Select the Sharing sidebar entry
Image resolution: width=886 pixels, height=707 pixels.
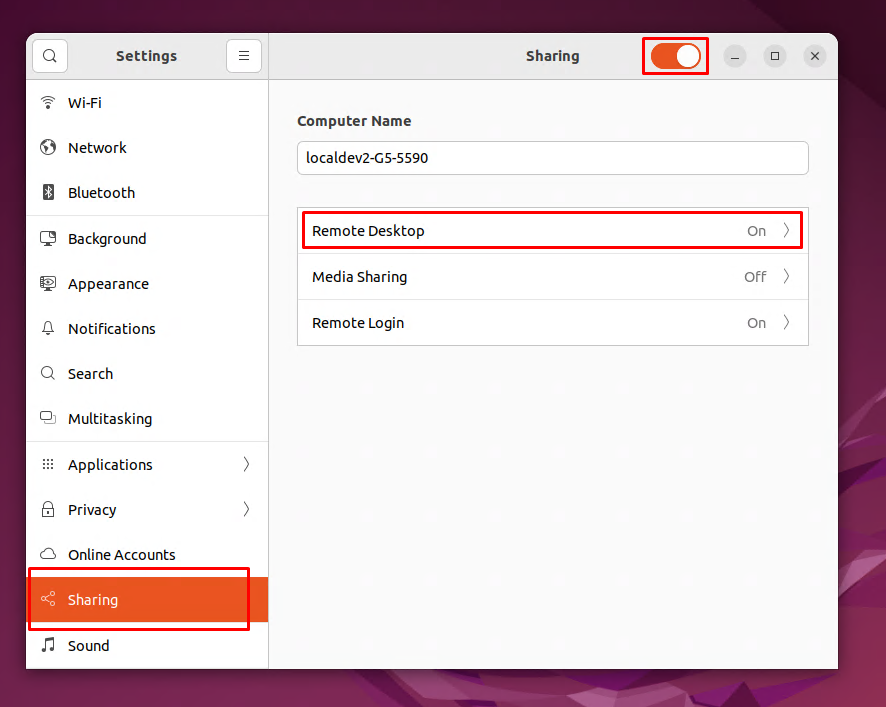[147, 599]
